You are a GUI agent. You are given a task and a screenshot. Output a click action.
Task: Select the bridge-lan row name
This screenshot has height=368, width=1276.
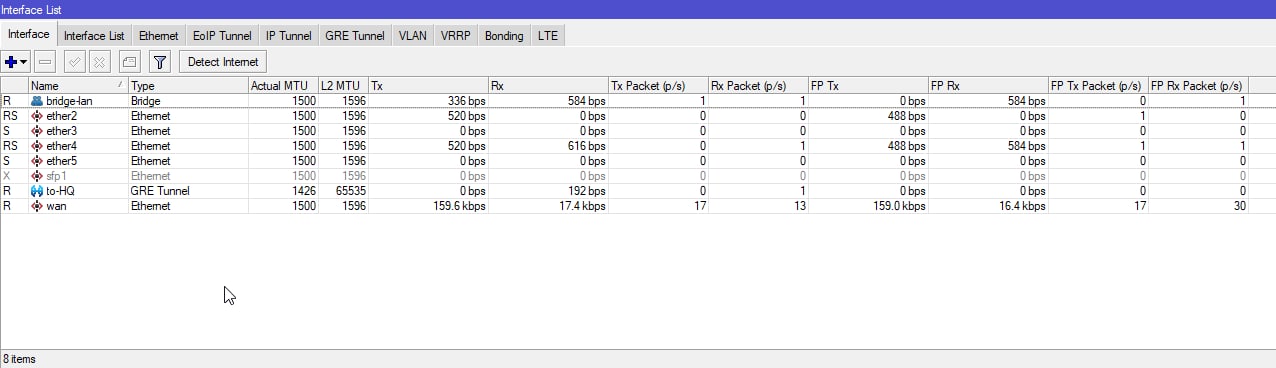[x=69, y=101]
